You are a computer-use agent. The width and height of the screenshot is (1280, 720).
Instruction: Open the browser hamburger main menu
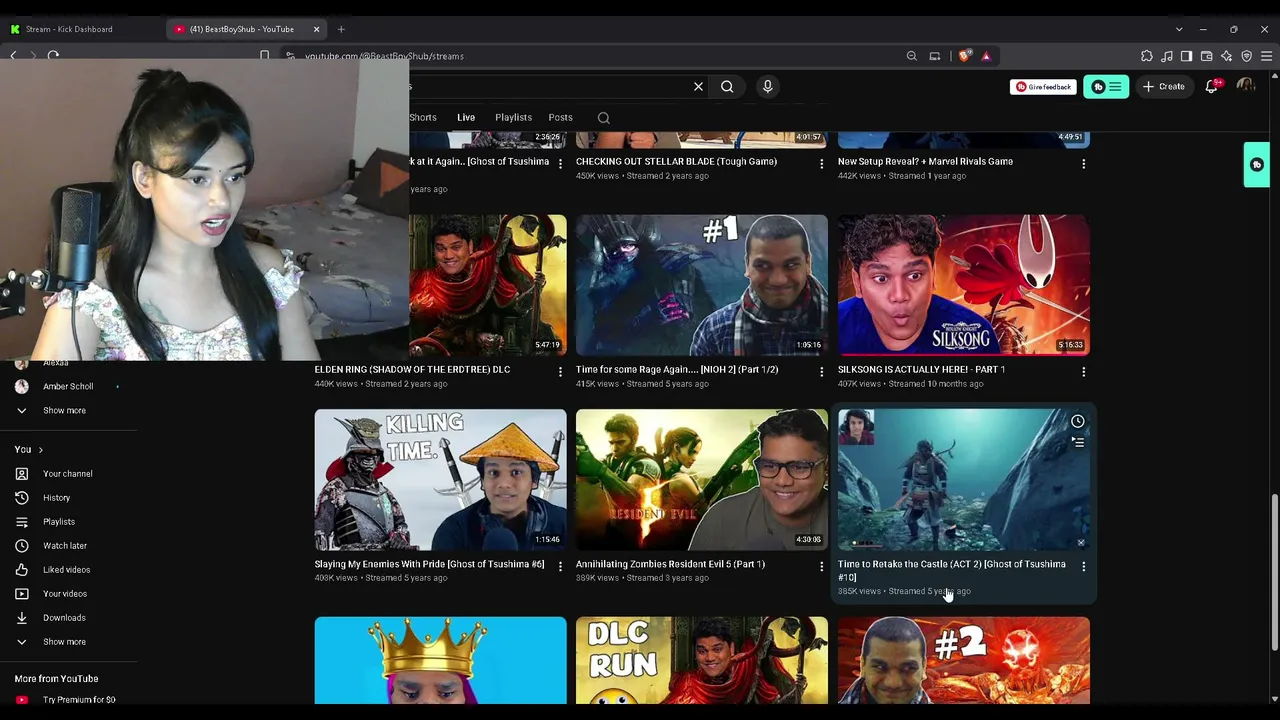click(x=1266, y=56)
